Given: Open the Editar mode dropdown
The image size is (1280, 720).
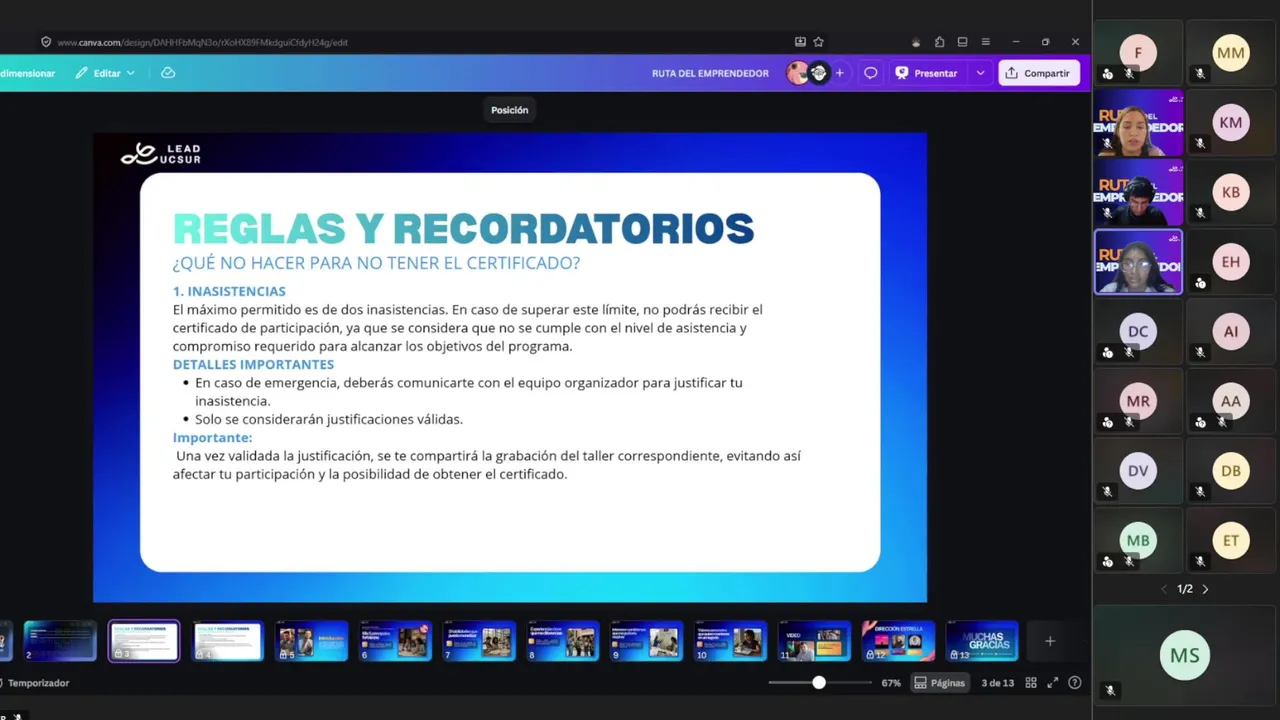Looking at the screenshot, I should [105, 73].
